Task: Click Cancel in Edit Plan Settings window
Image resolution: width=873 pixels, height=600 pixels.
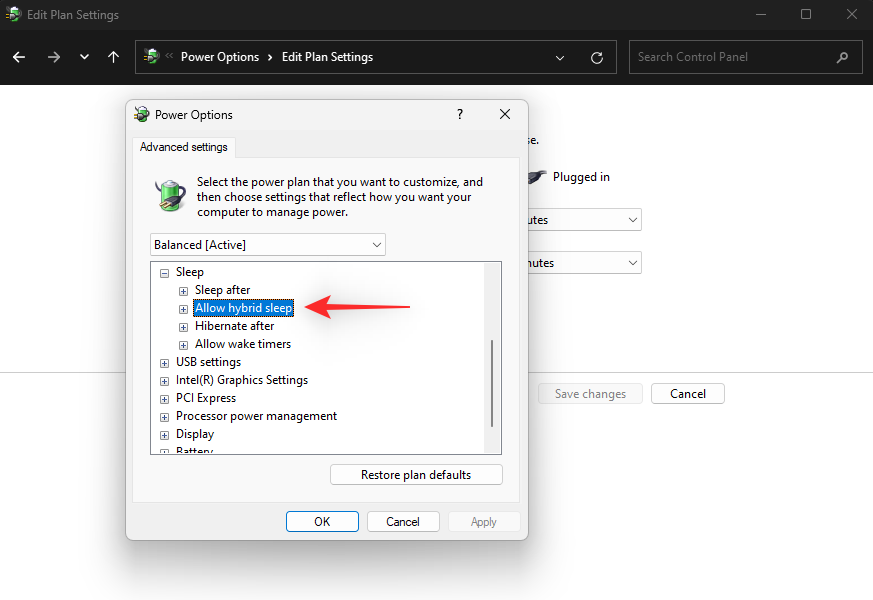Action: click(688, 394)
